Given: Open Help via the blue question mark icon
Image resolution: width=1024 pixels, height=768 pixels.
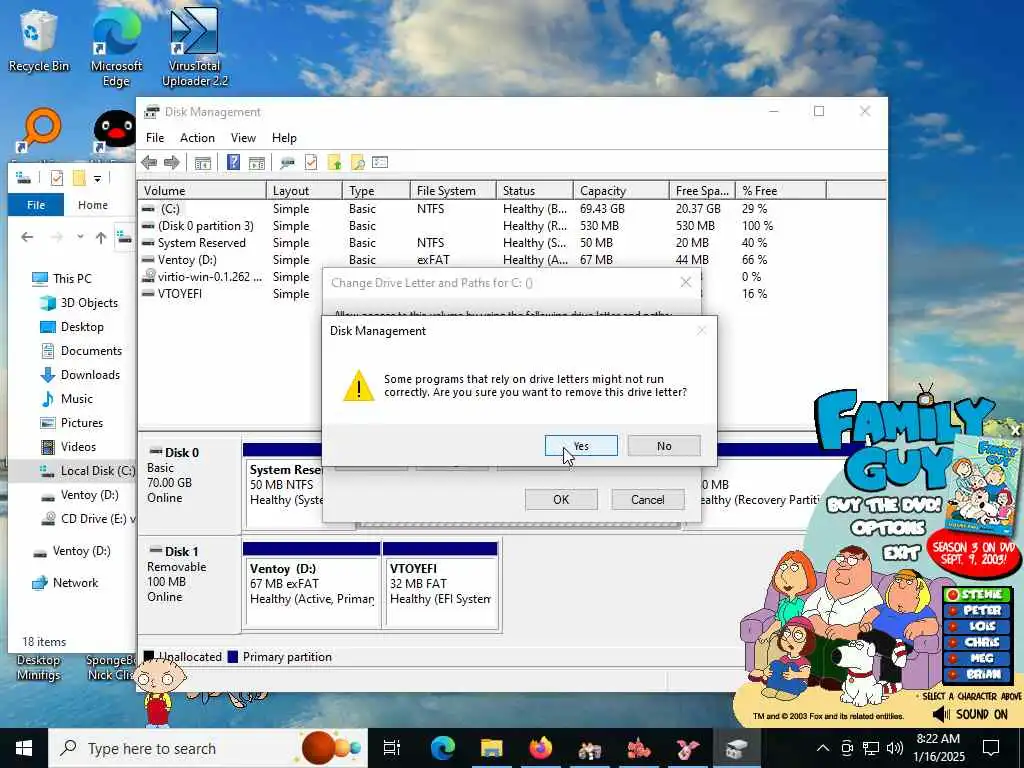Looking at the screenshot, I should (x=233, y=162).
